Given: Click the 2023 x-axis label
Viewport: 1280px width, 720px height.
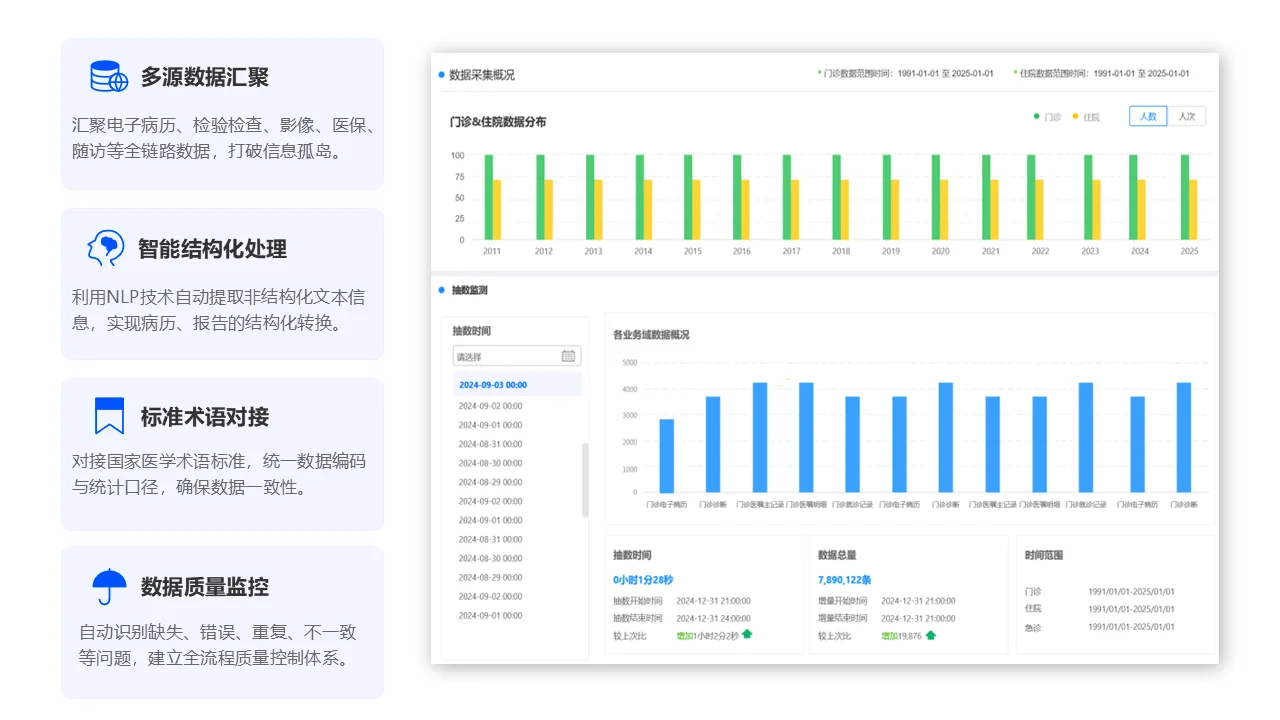Looking at the screenshot, I should [1090, 251].
